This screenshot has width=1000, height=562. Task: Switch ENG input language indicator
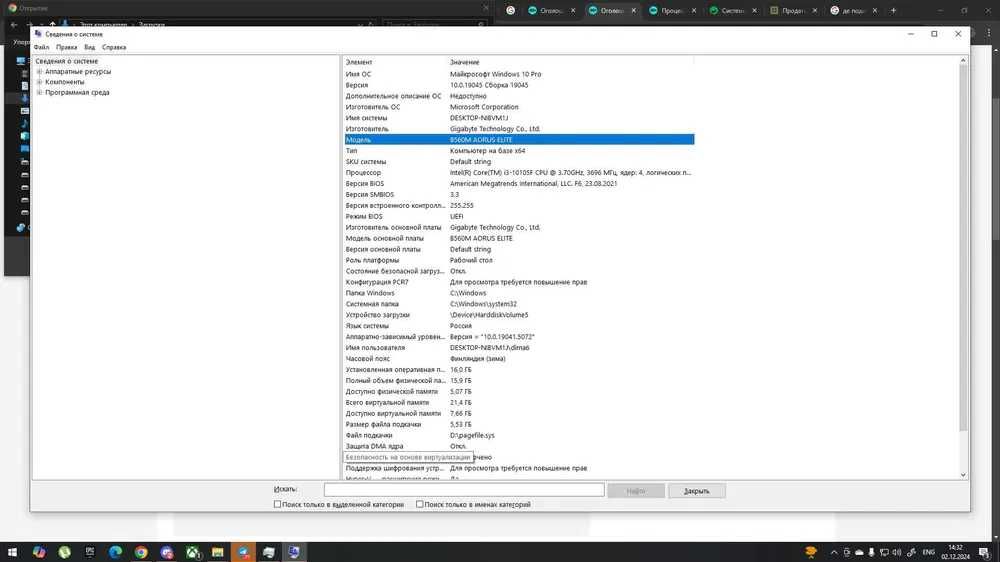tap(929, 552)
